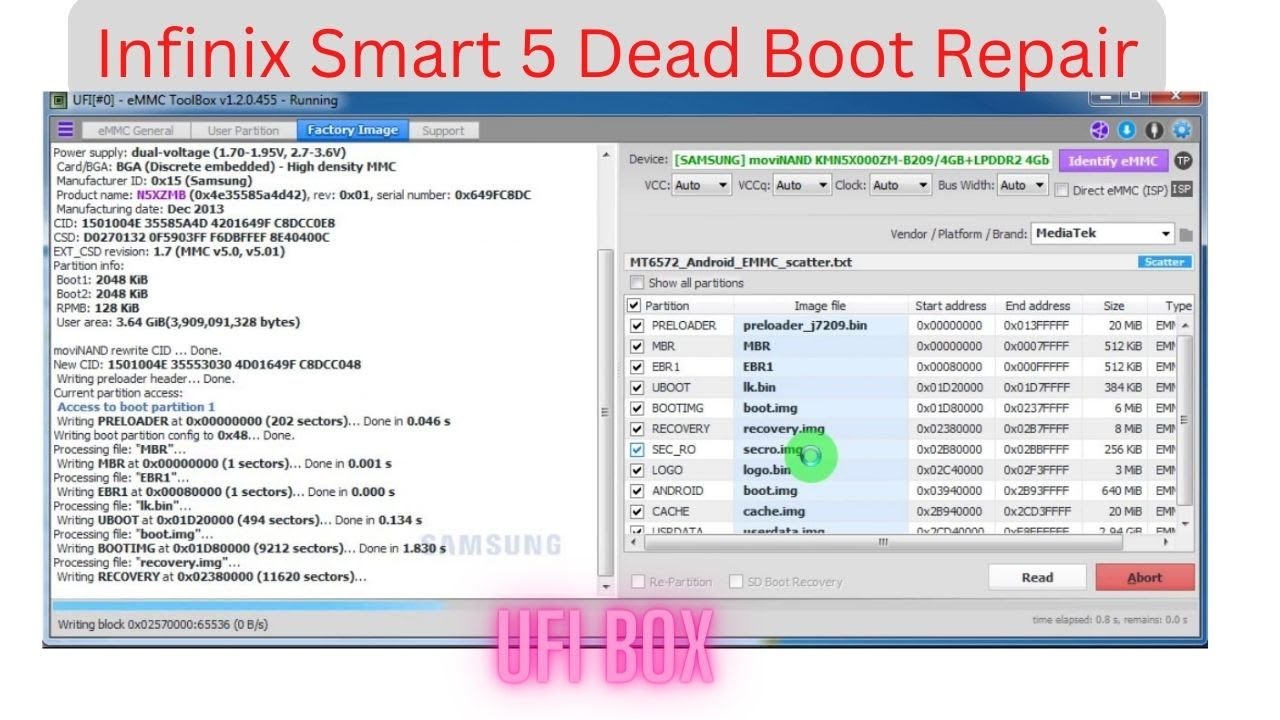Click the log panel vertical scrollbar
Viewport: 1280px width, 720px height.
(x=604, y=370)
